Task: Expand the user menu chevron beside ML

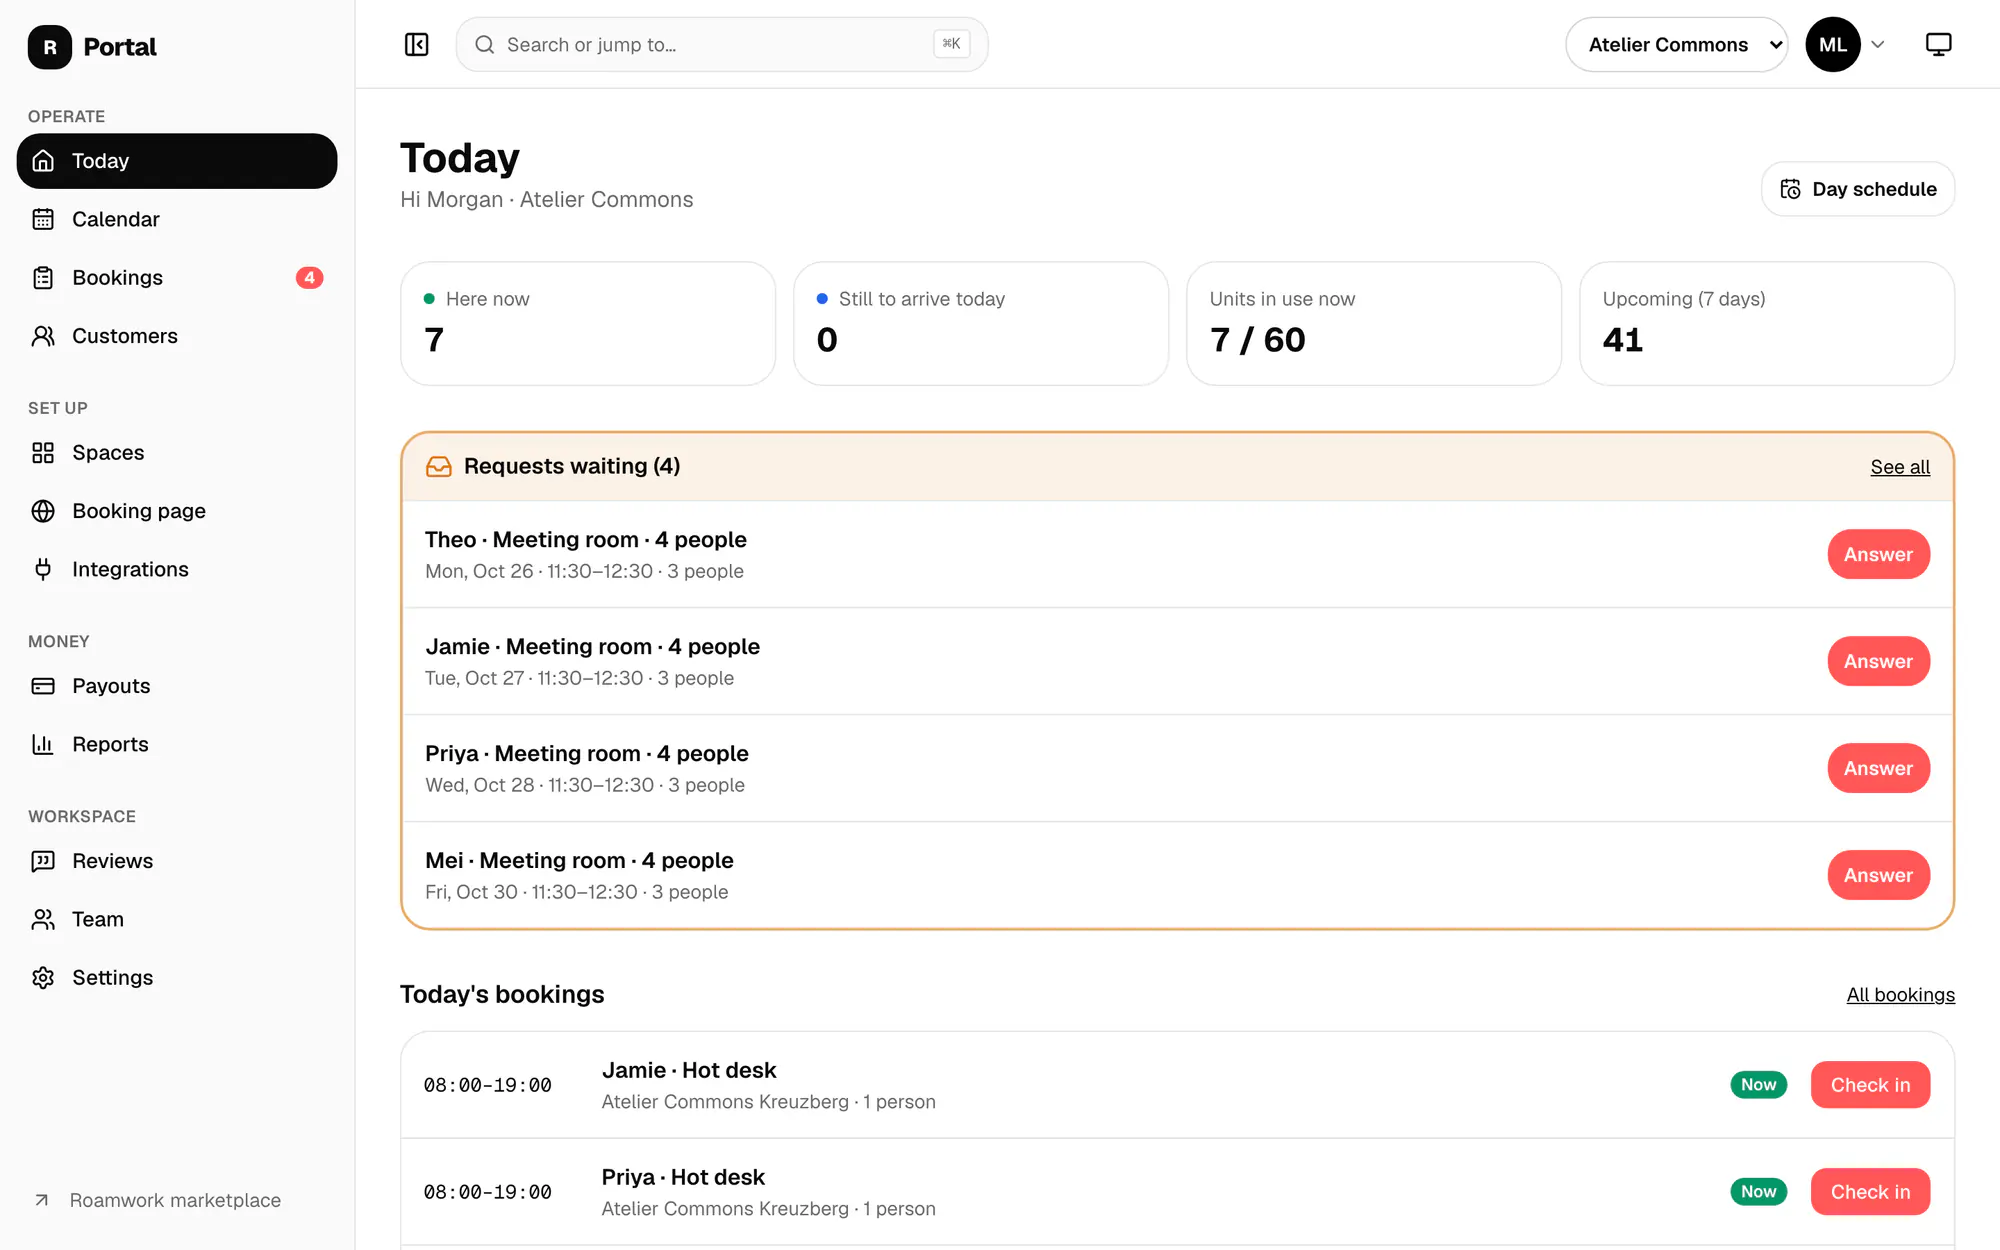Action: (x=1878, y=45)
